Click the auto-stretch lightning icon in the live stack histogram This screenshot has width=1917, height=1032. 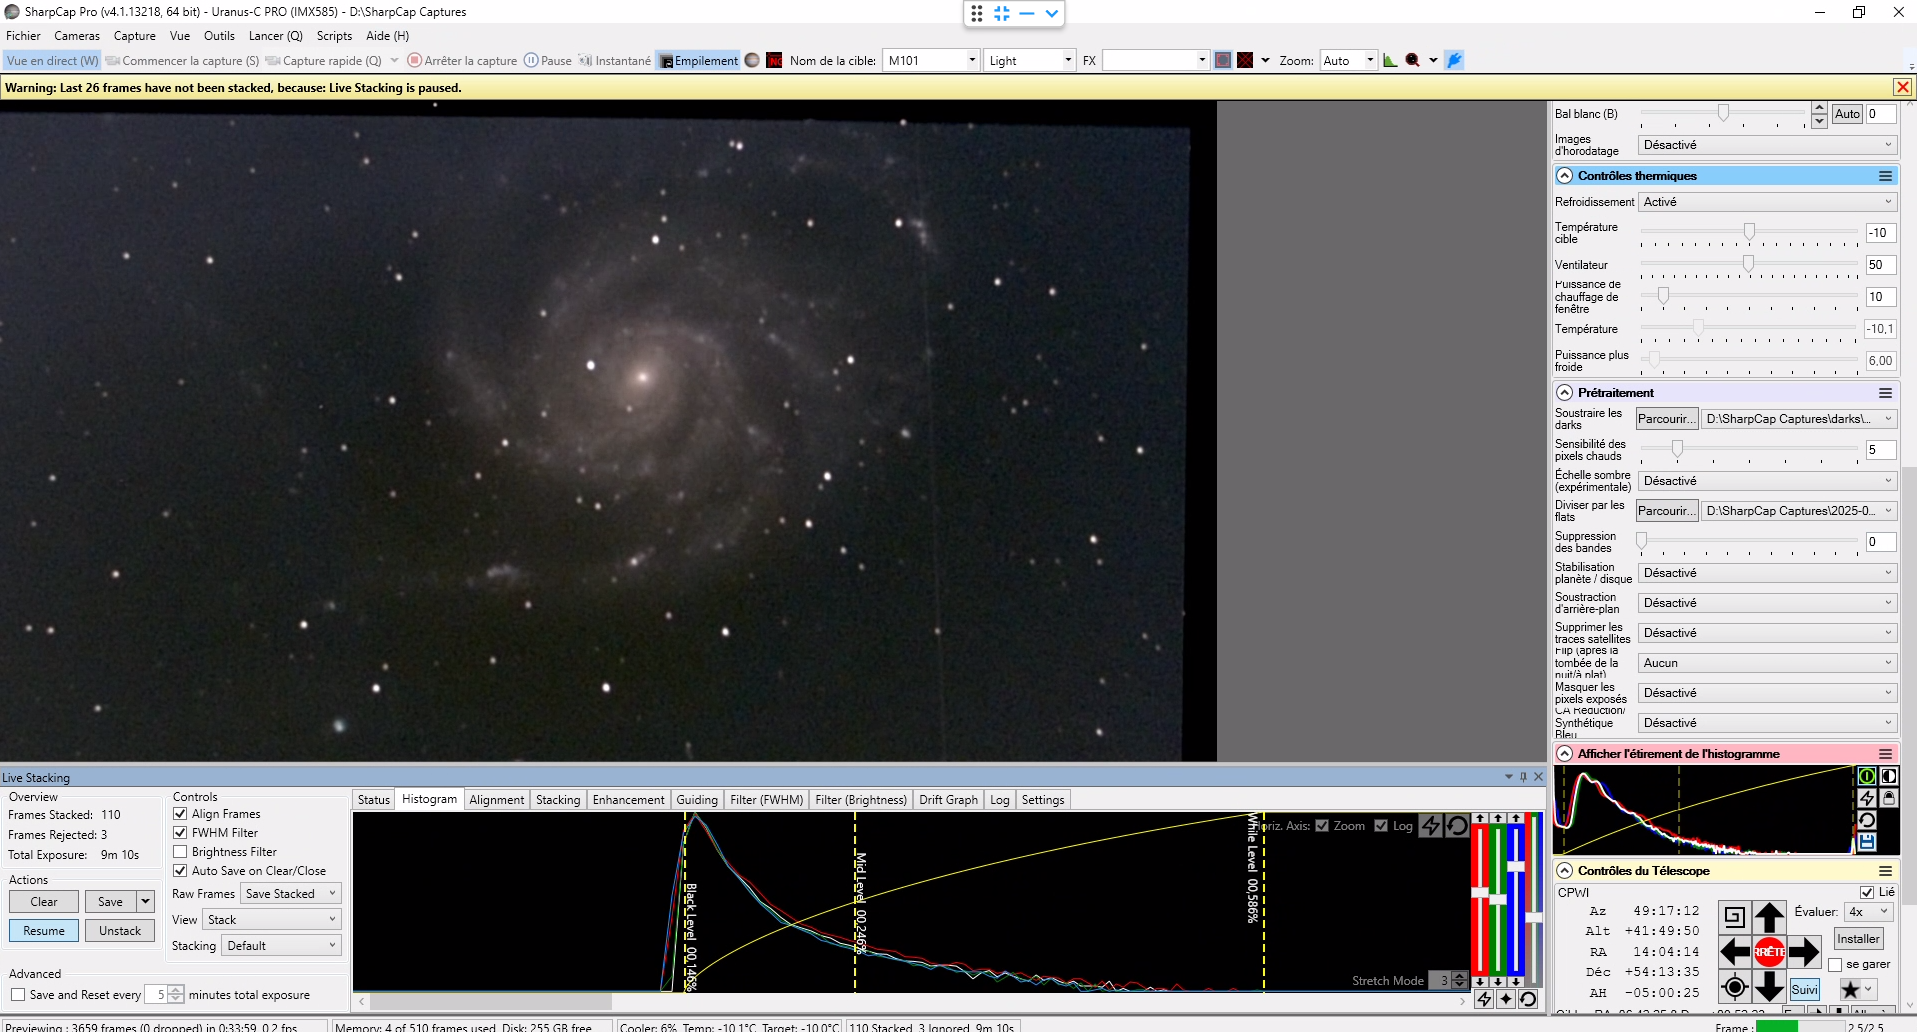(x=1431, y=825)
